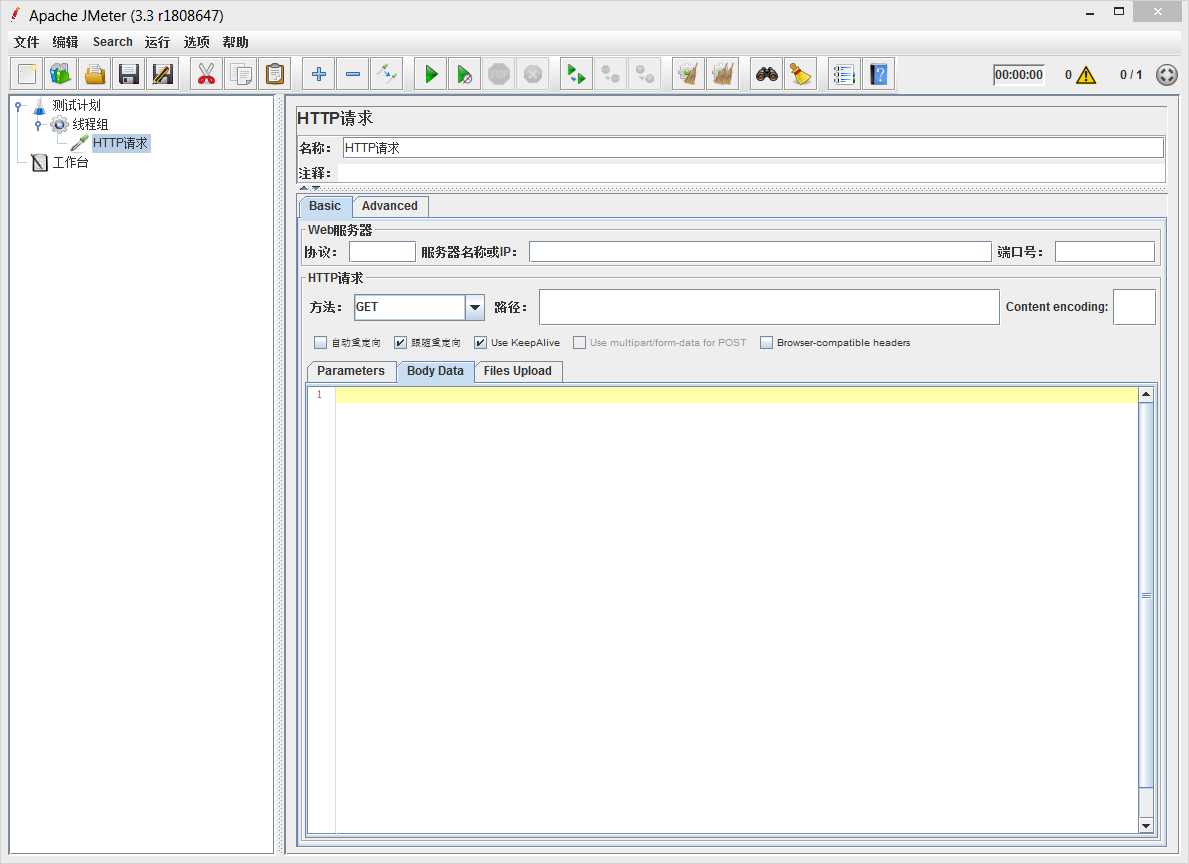Click line 1 of the body data editor
The height and width of the screenshot is (864, 1189).
point(736,394)
